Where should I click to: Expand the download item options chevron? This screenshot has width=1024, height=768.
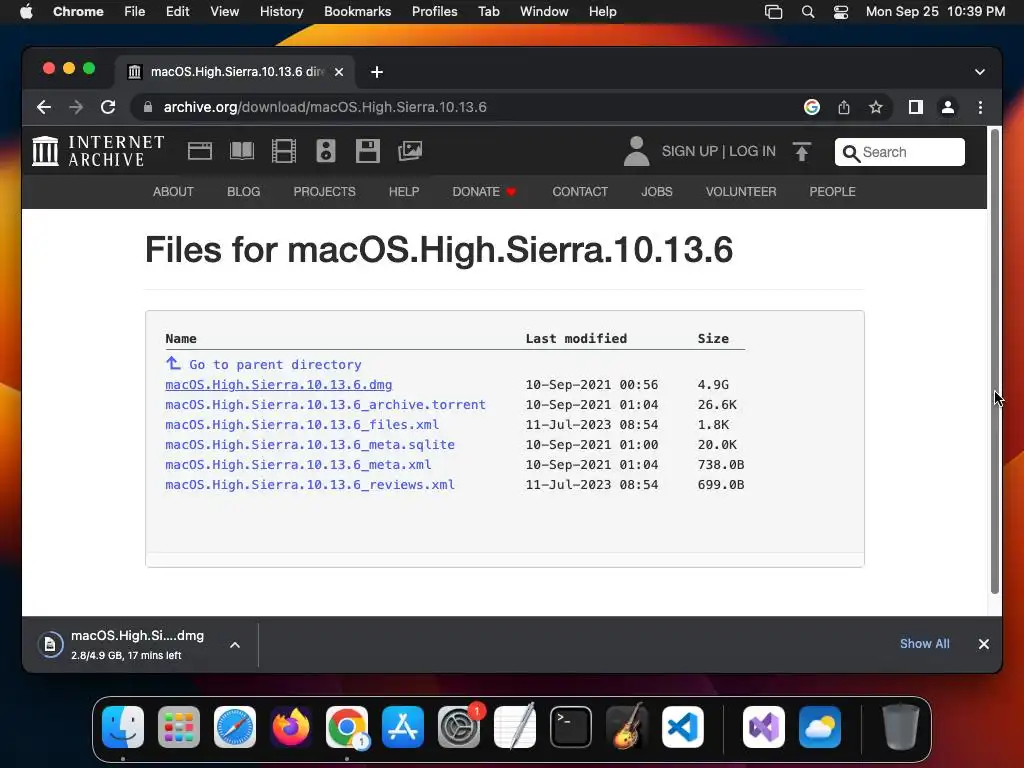[235, 645]
